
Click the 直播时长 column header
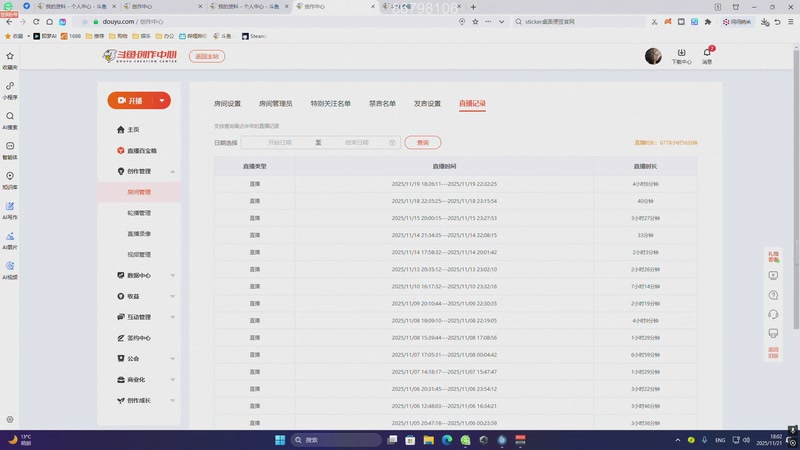tap(645, 166)
